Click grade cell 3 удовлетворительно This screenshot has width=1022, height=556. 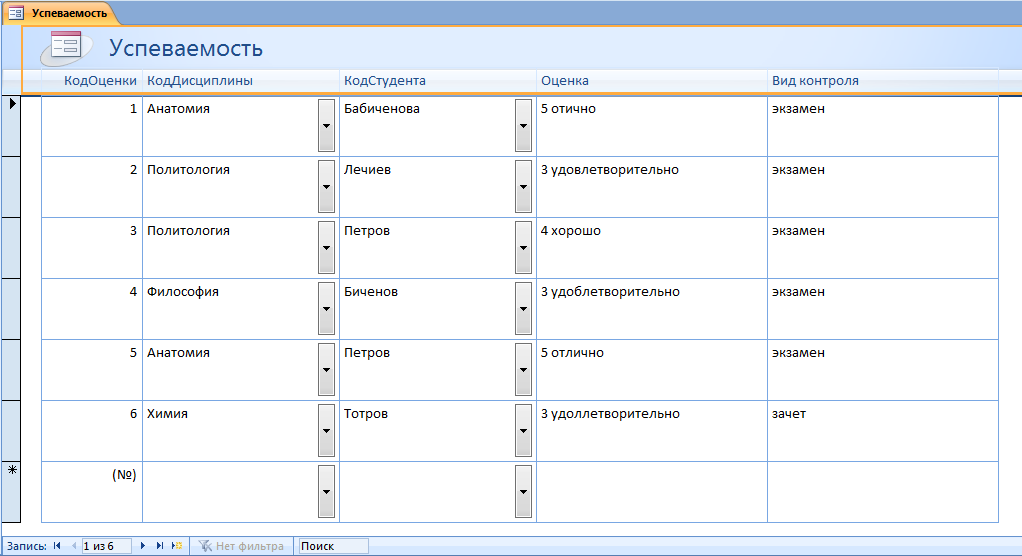point(652,187)
